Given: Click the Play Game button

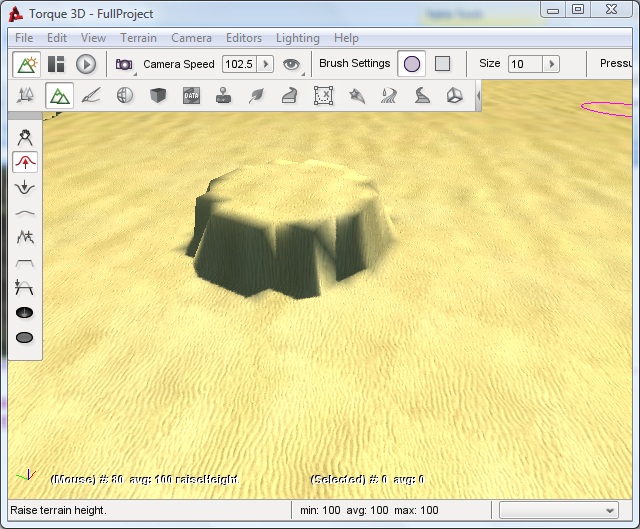Looking at the screenshot, I should [86, 64].
